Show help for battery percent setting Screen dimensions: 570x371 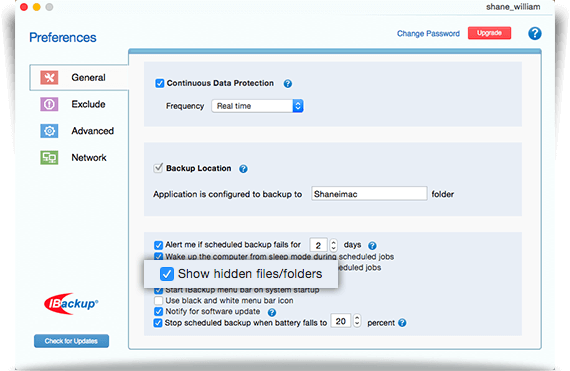click(x=402, y=323)
